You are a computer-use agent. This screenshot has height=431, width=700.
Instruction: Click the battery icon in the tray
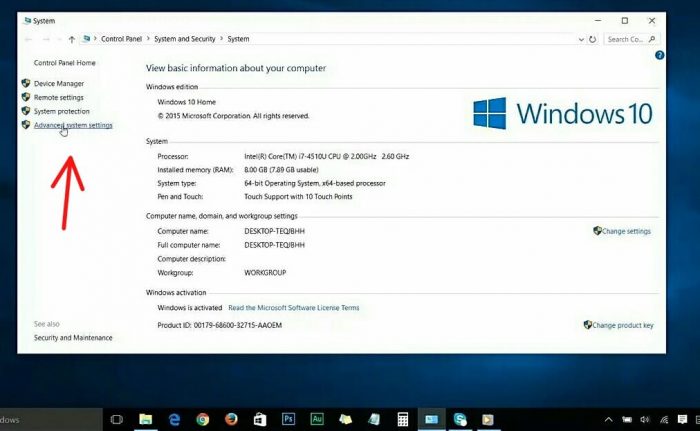tap(627, 419)
